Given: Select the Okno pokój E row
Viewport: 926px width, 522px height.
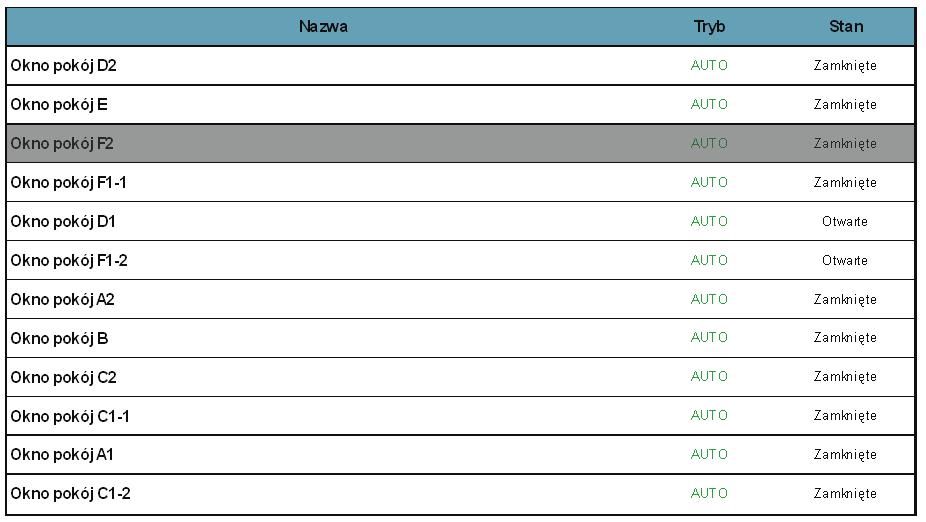Looking at the screenshot, I should click(461, 105).
